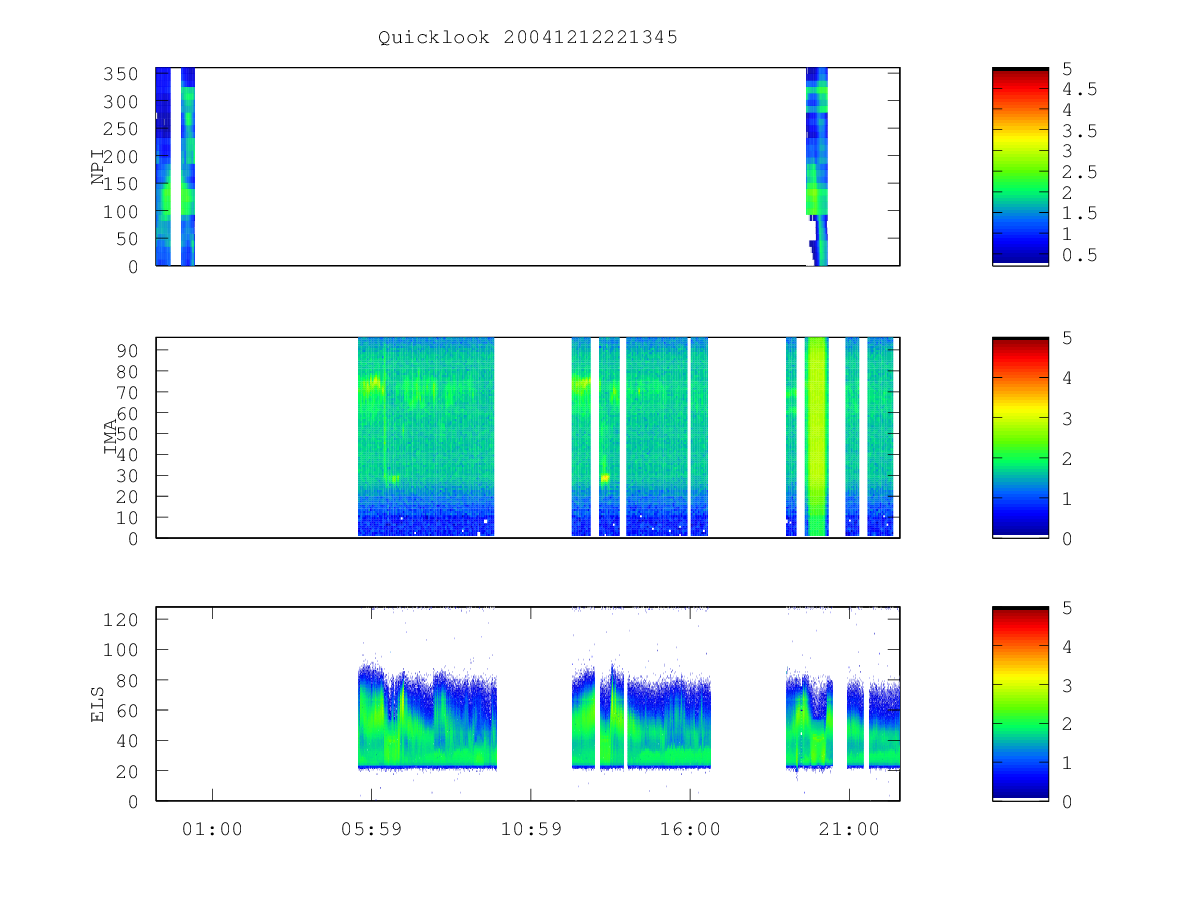Click the 120 tick on ELS axis

coord(123,619)
